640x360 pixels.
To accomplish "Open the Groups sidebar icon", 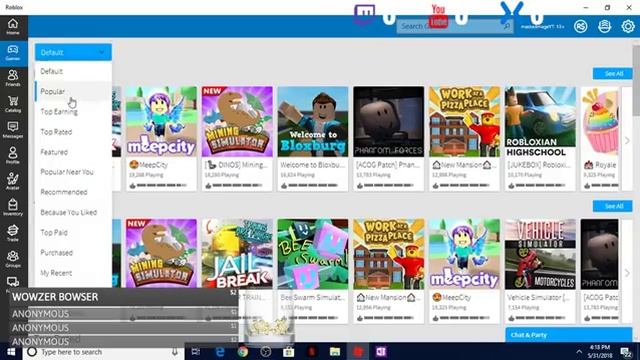I will (13, 259).
